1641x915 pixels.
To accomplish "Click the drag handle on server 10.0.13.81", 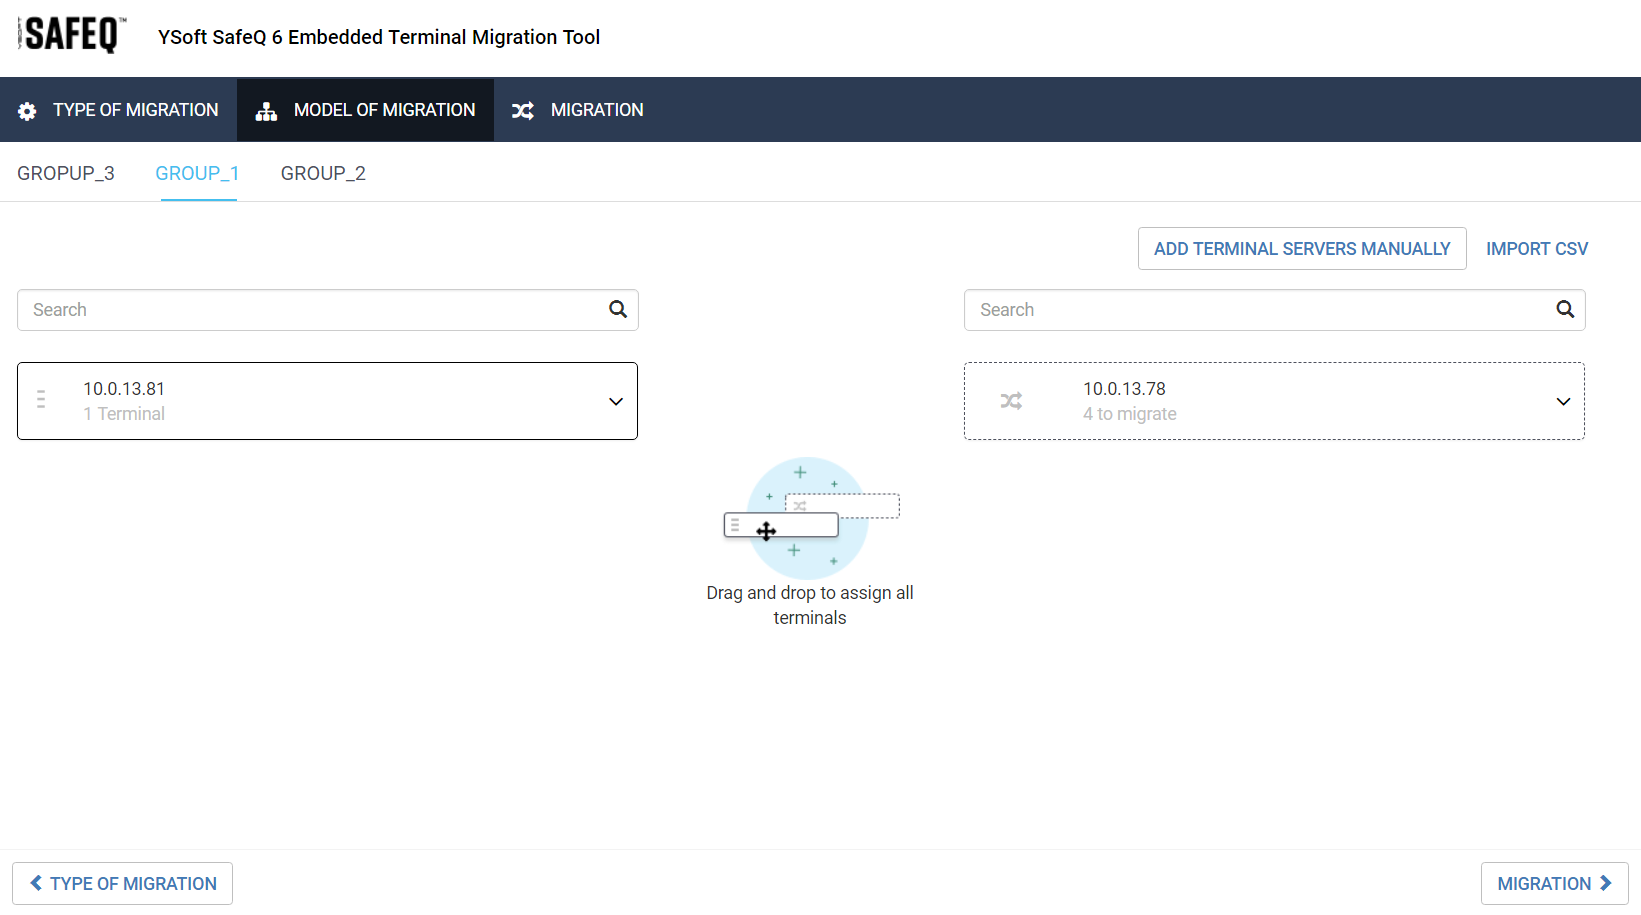I will [x=41, y=400].
